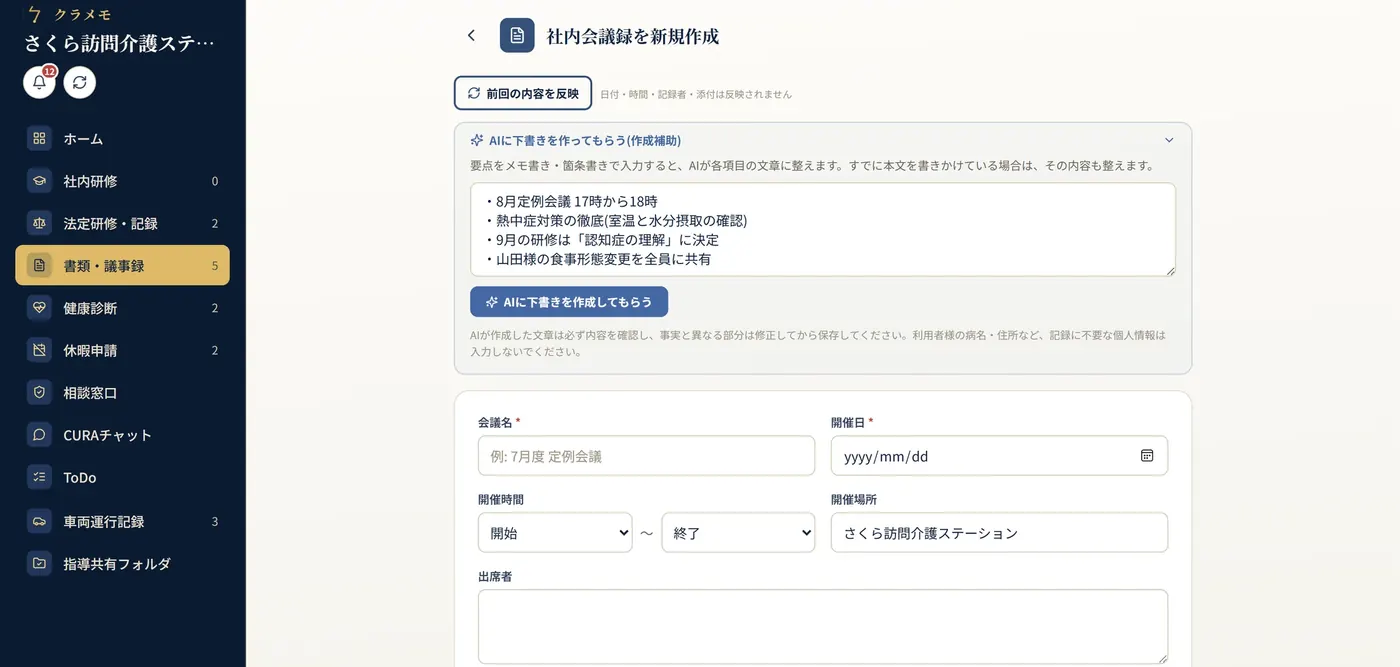Click the 書類・議事録 document icon
This screenshot has height=667, width=1400.
click(39, 265)
